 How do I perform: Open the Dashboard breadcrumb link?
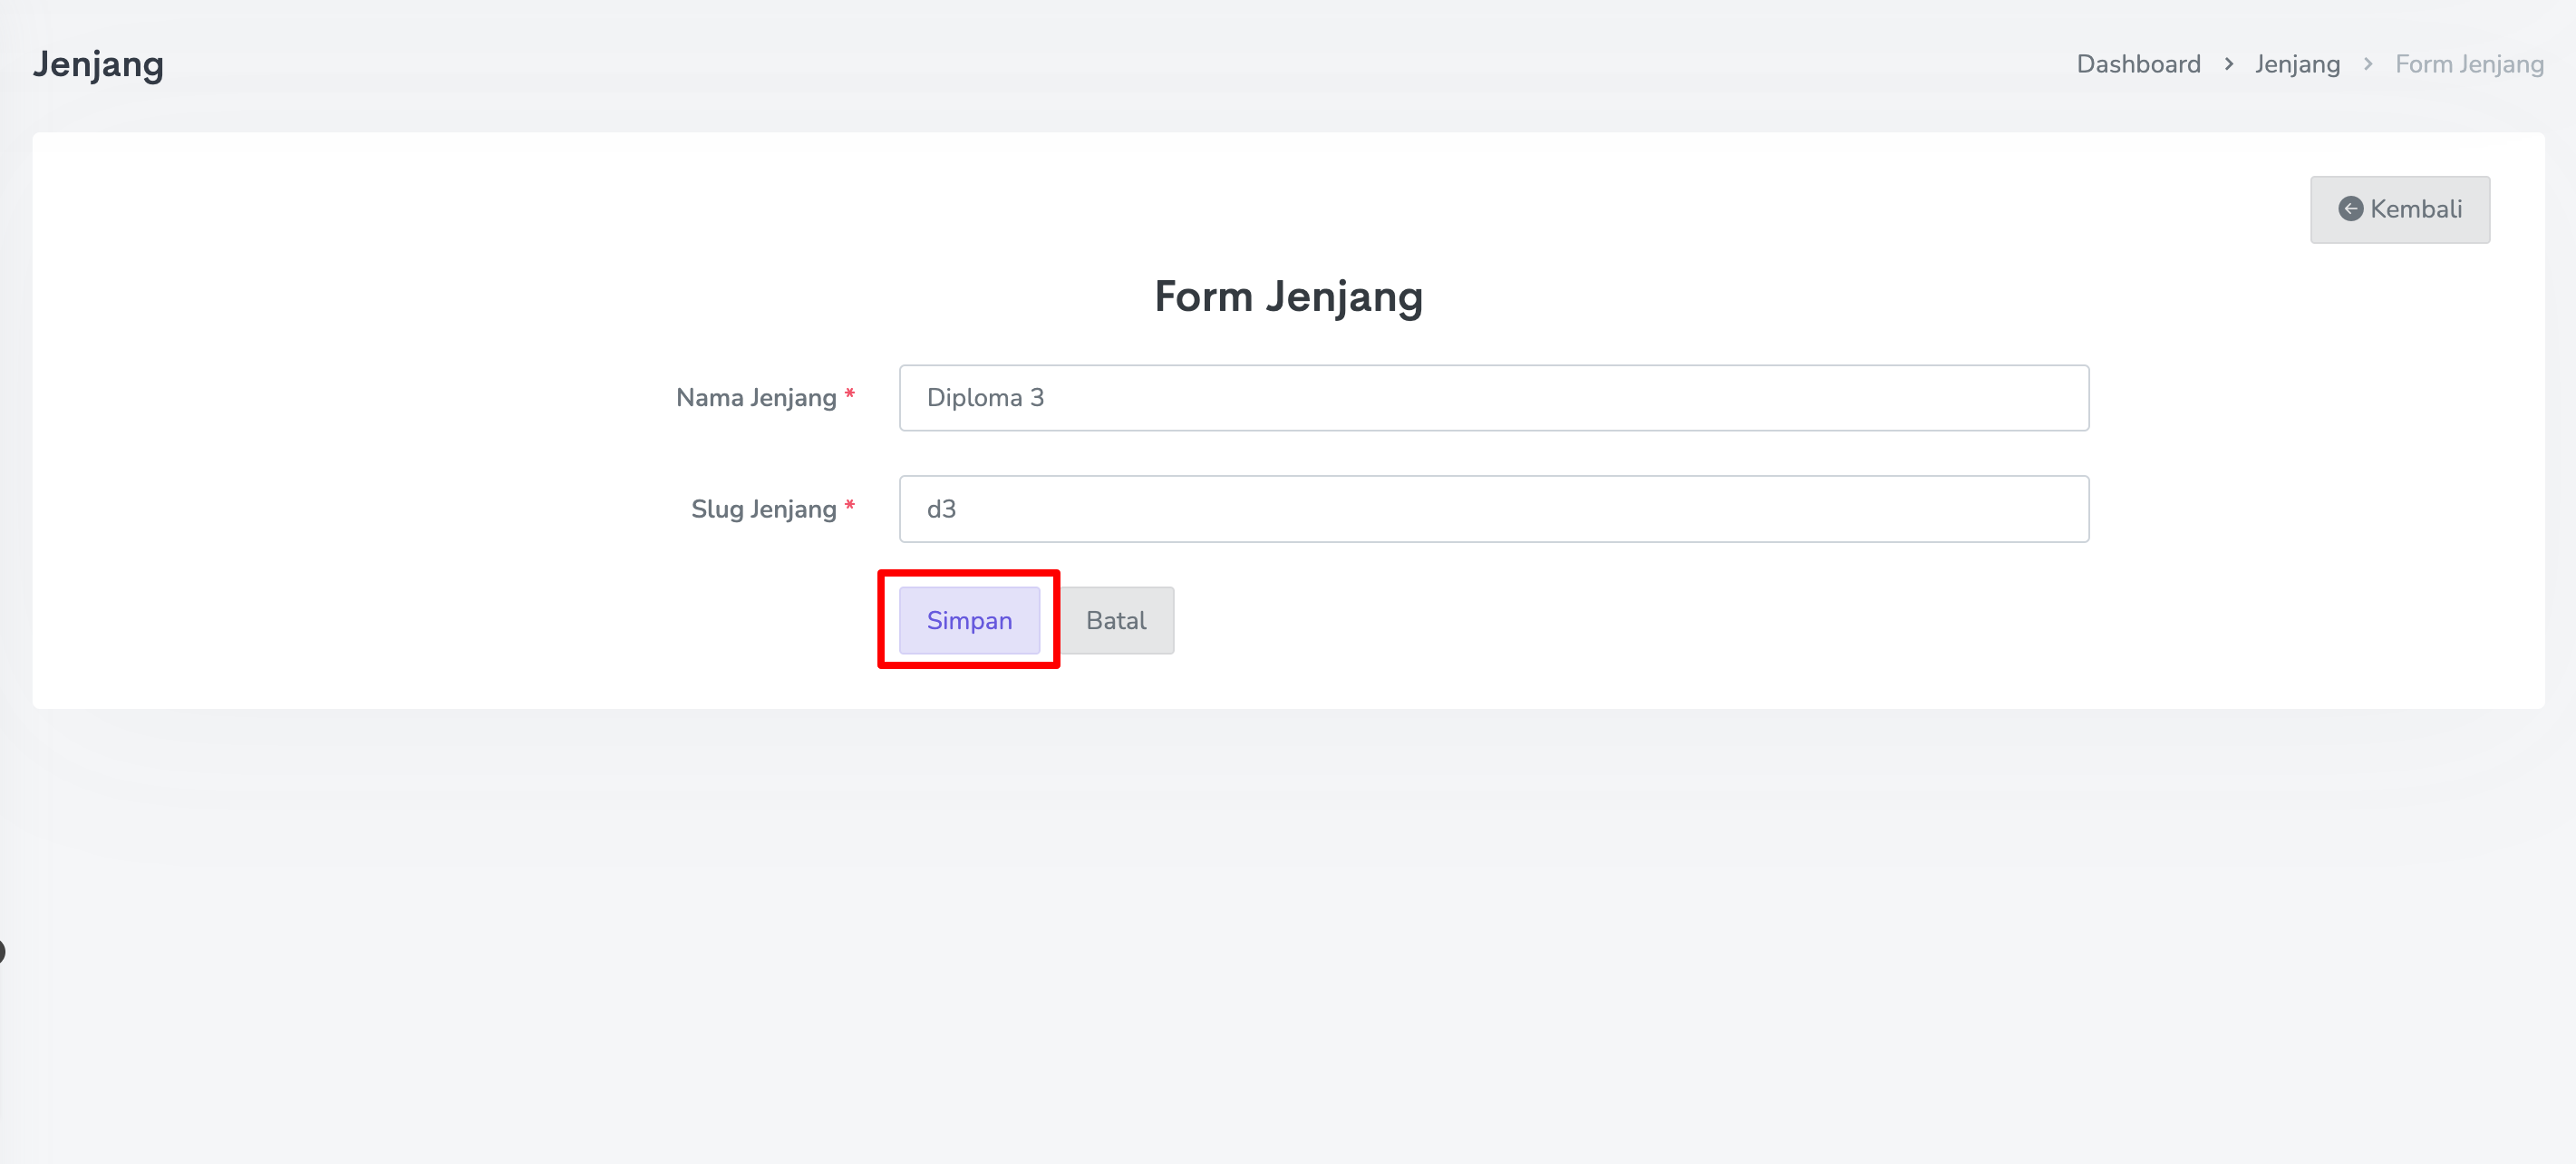coord(2138,64)
